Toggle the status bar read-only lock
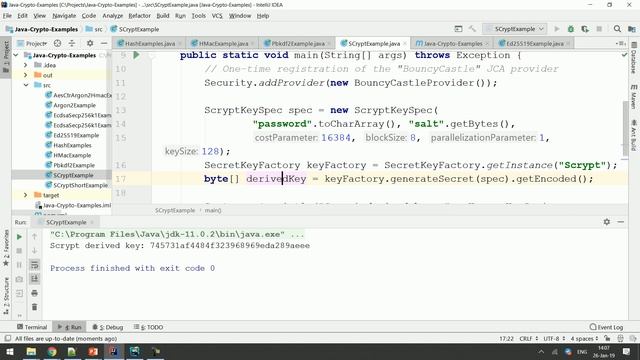Screen dimensions: 640x360 tap(607, 338)
